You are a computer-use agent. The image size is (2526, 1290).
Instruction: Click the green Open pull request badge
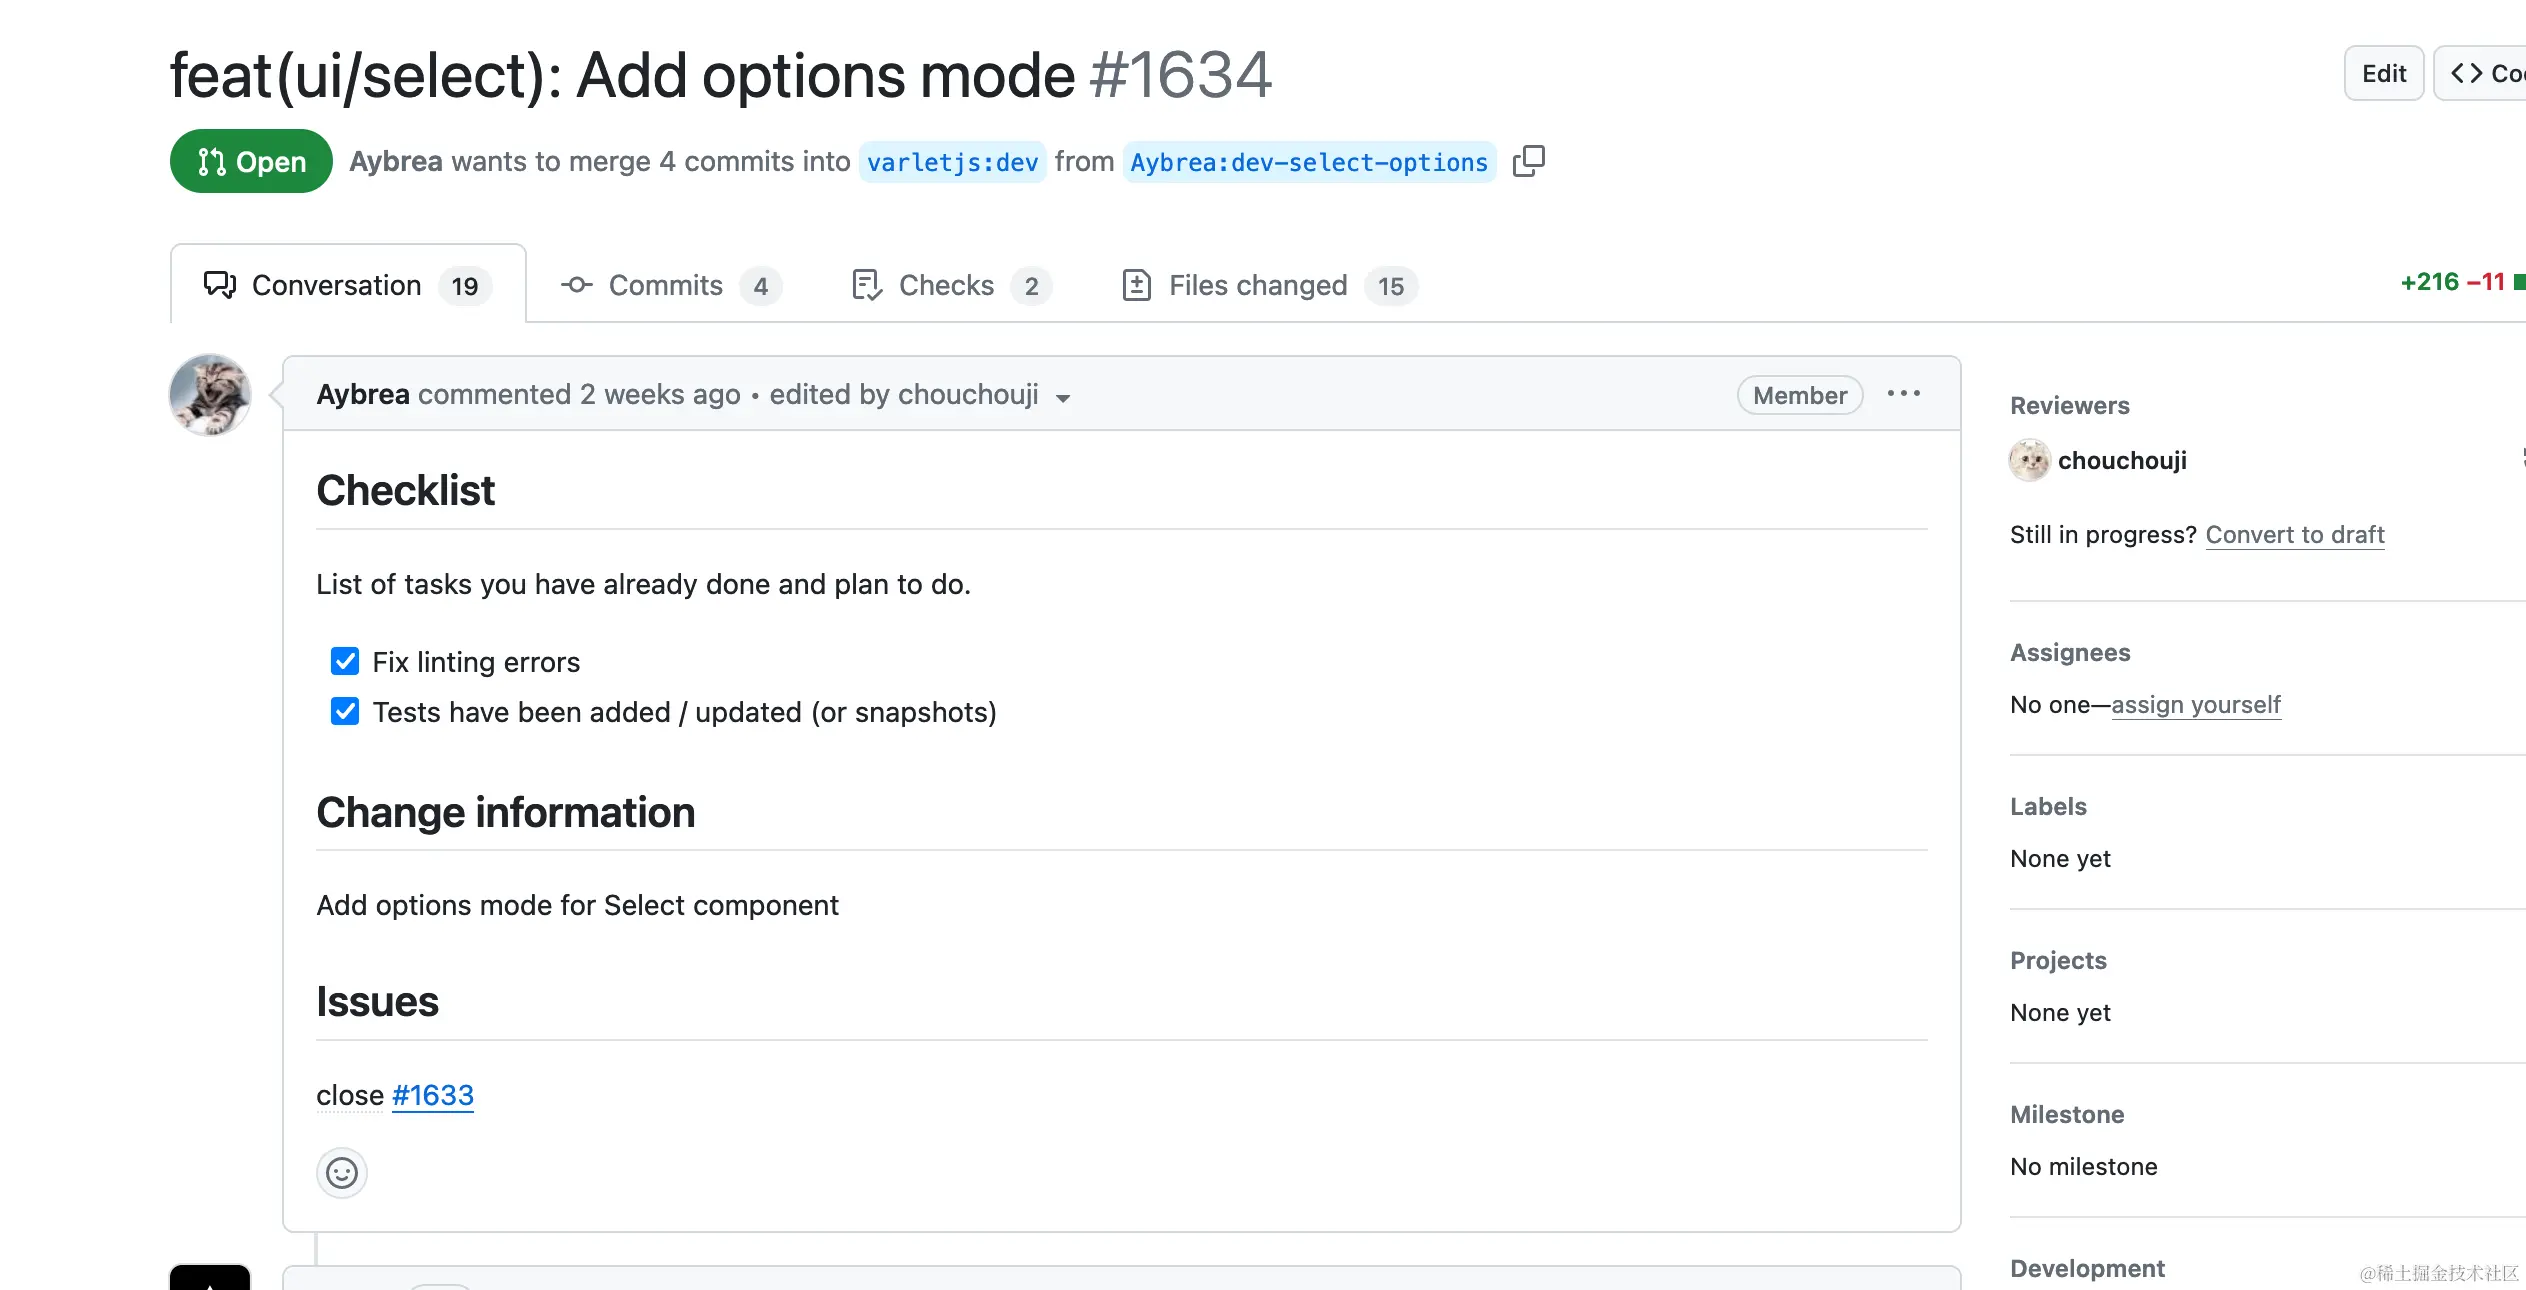(251, 161)
